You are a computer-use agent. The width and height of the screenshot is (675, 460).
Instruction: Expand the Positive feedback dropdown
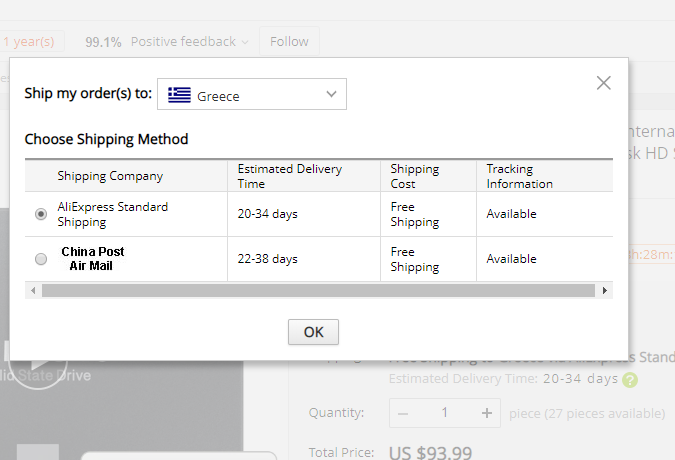point(189,42)
